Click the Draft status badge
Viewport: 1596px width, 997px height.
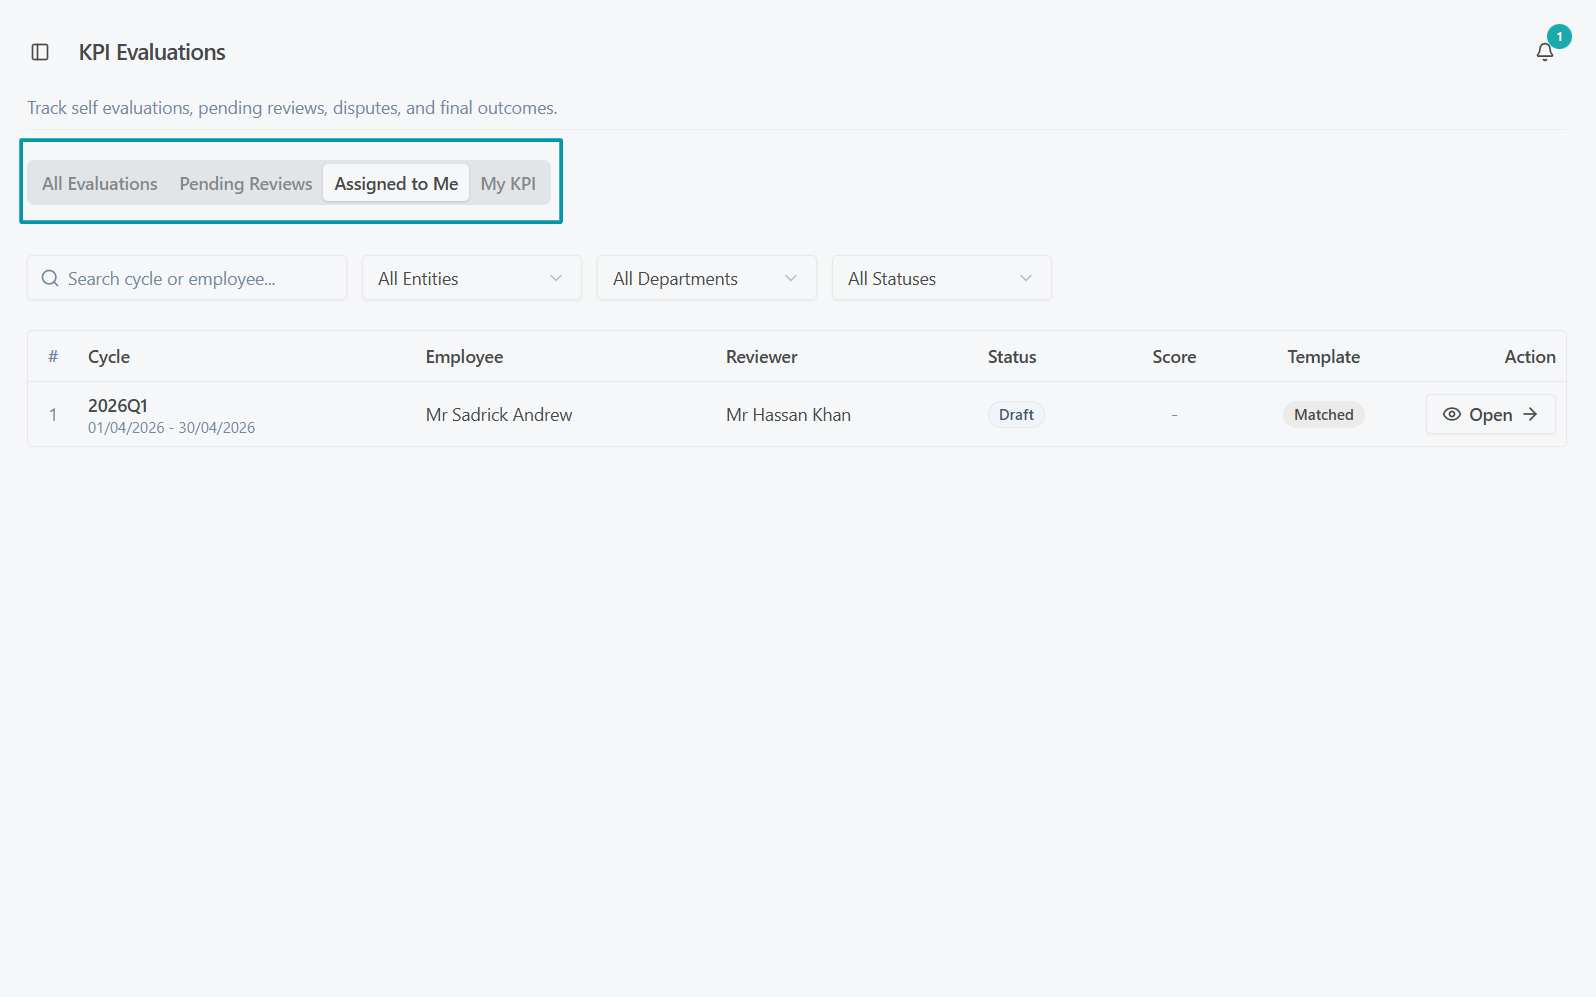pyautogui.click(x=1016, y=415)
